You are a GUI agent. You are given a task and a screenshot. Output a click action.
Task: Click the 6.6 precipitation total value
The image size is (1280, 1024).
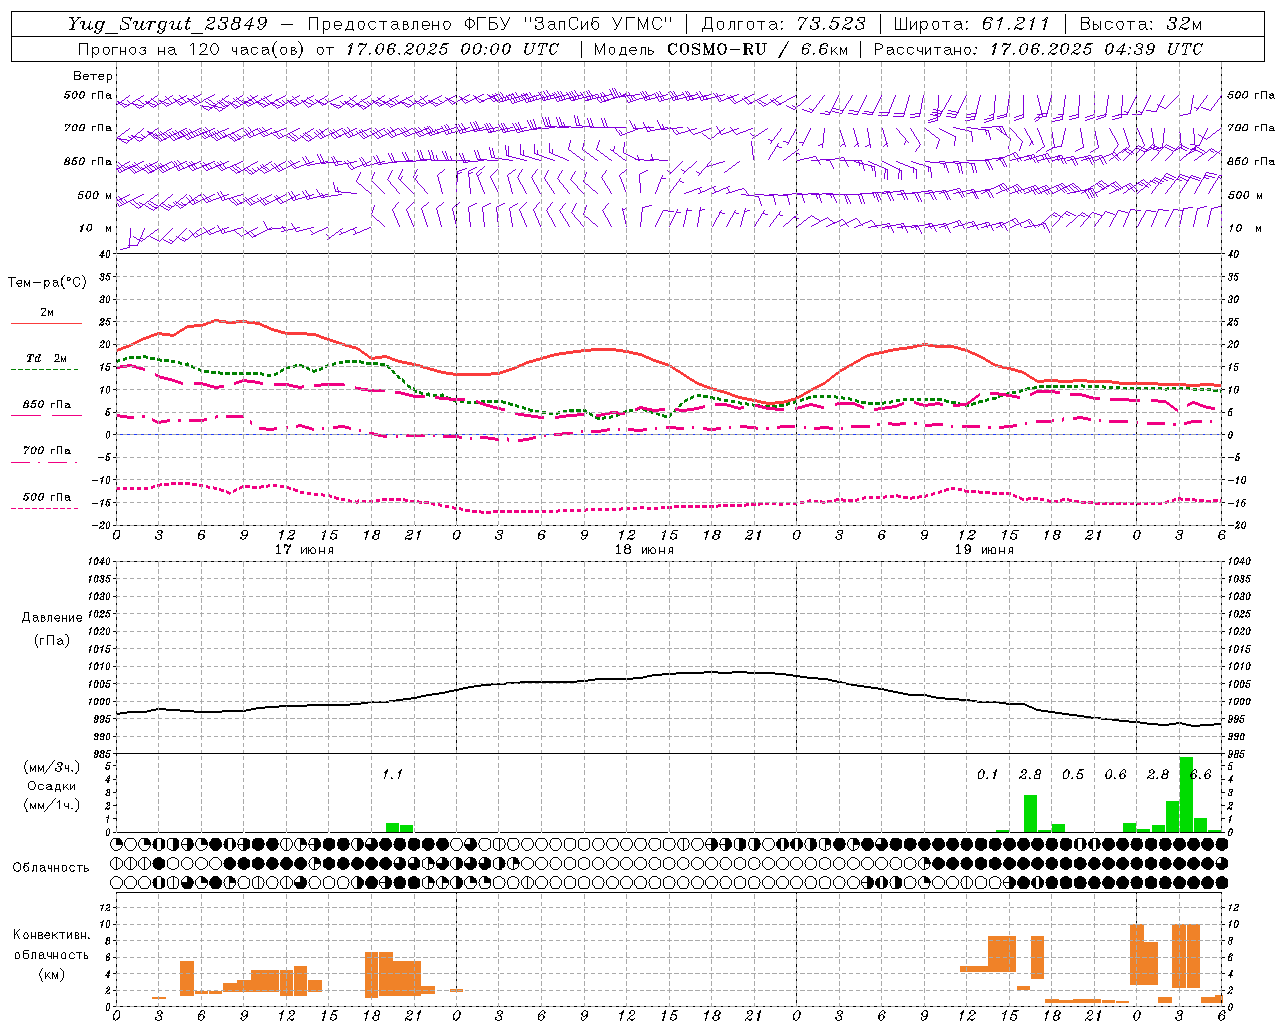click(1202, 774)
